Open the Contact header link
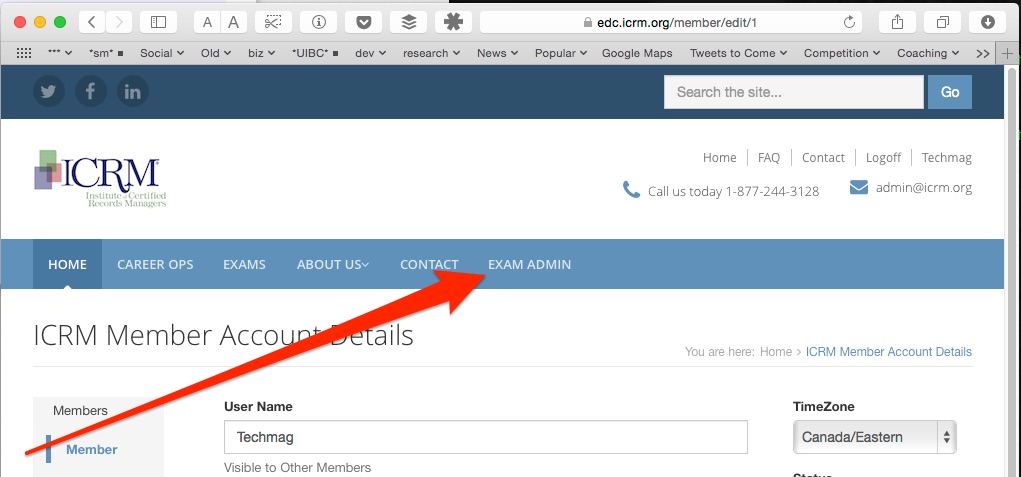Viewport: 1021px width, 477px height. click(x=823, y=157)
